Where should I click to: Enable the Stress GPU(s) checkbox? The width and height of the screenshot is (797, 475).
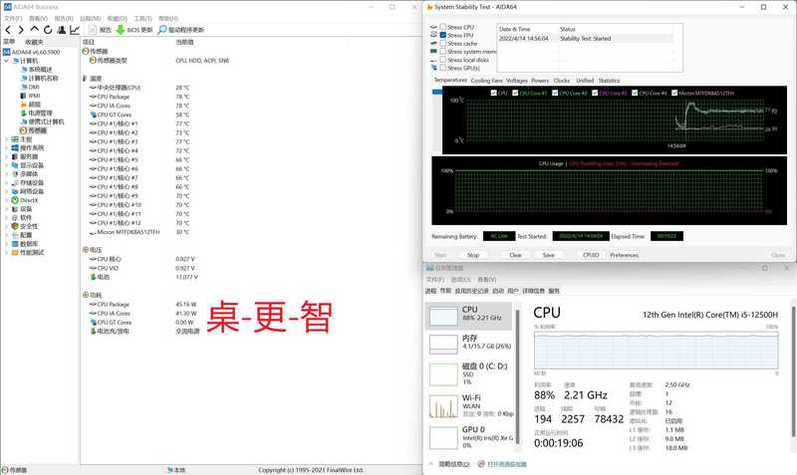(x=443, y=68)
